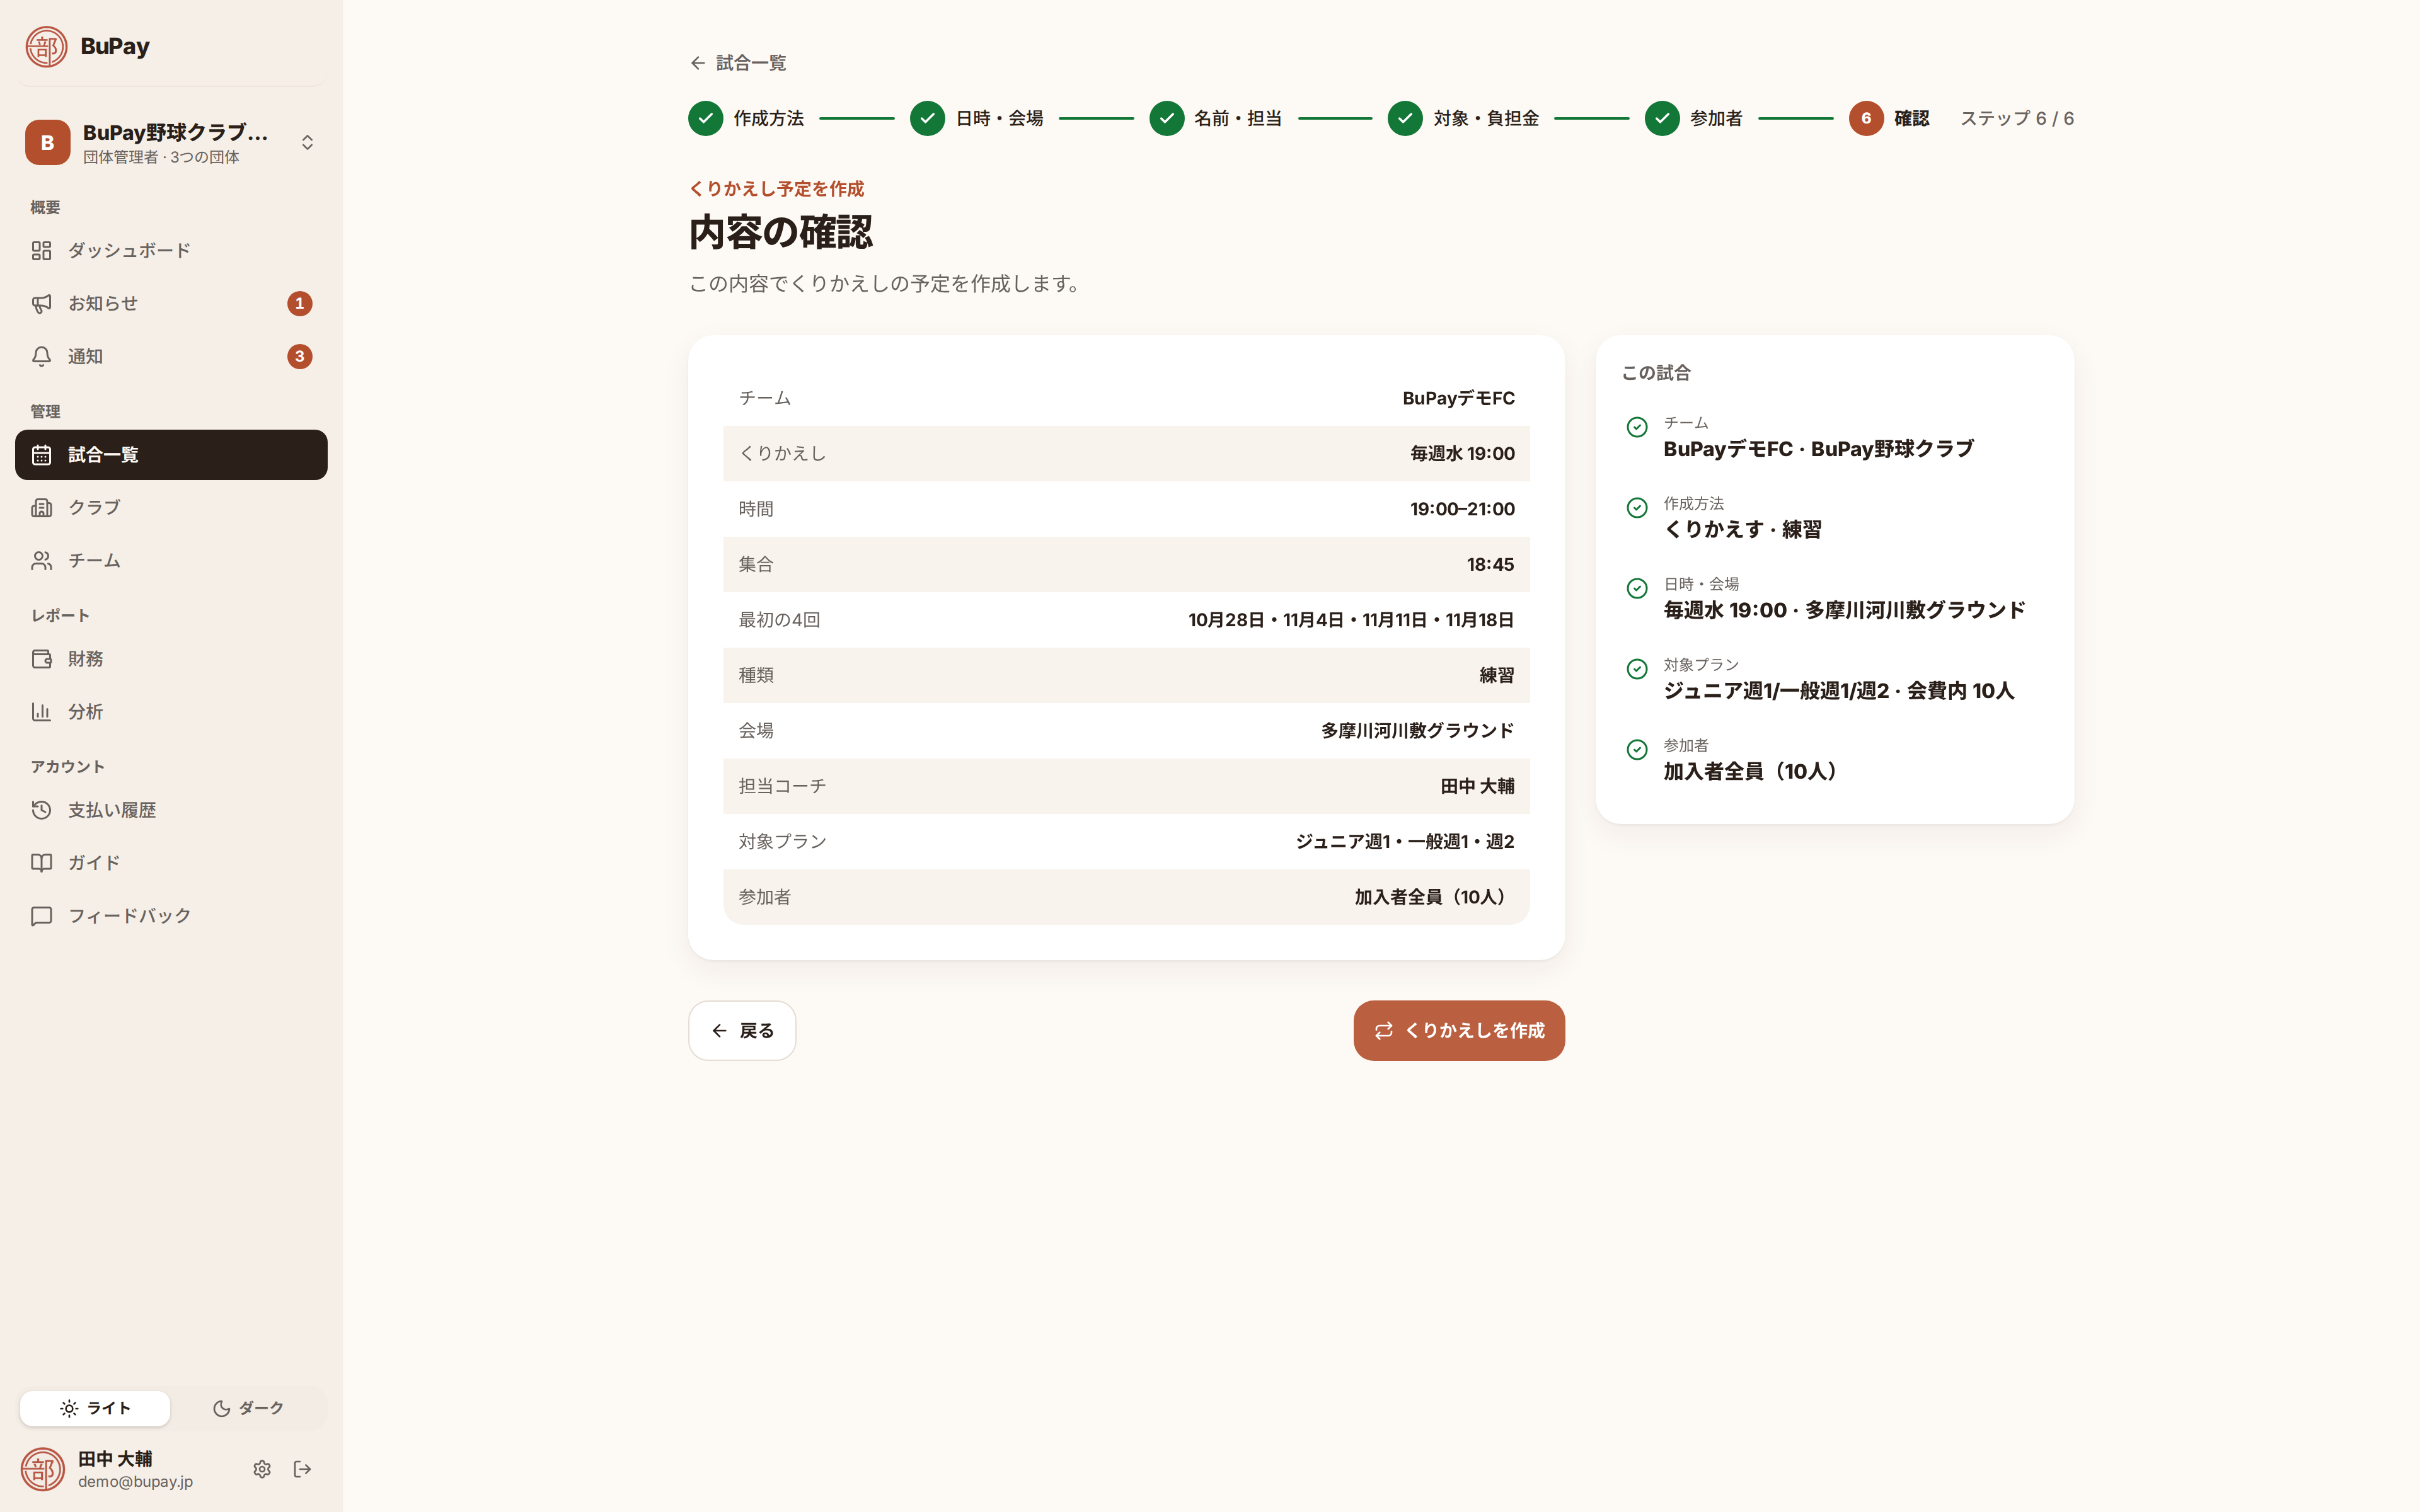2420x1512 pixels.
Task: Click ステップ 6 / 6 indicator
Action: click(2016, 118)
